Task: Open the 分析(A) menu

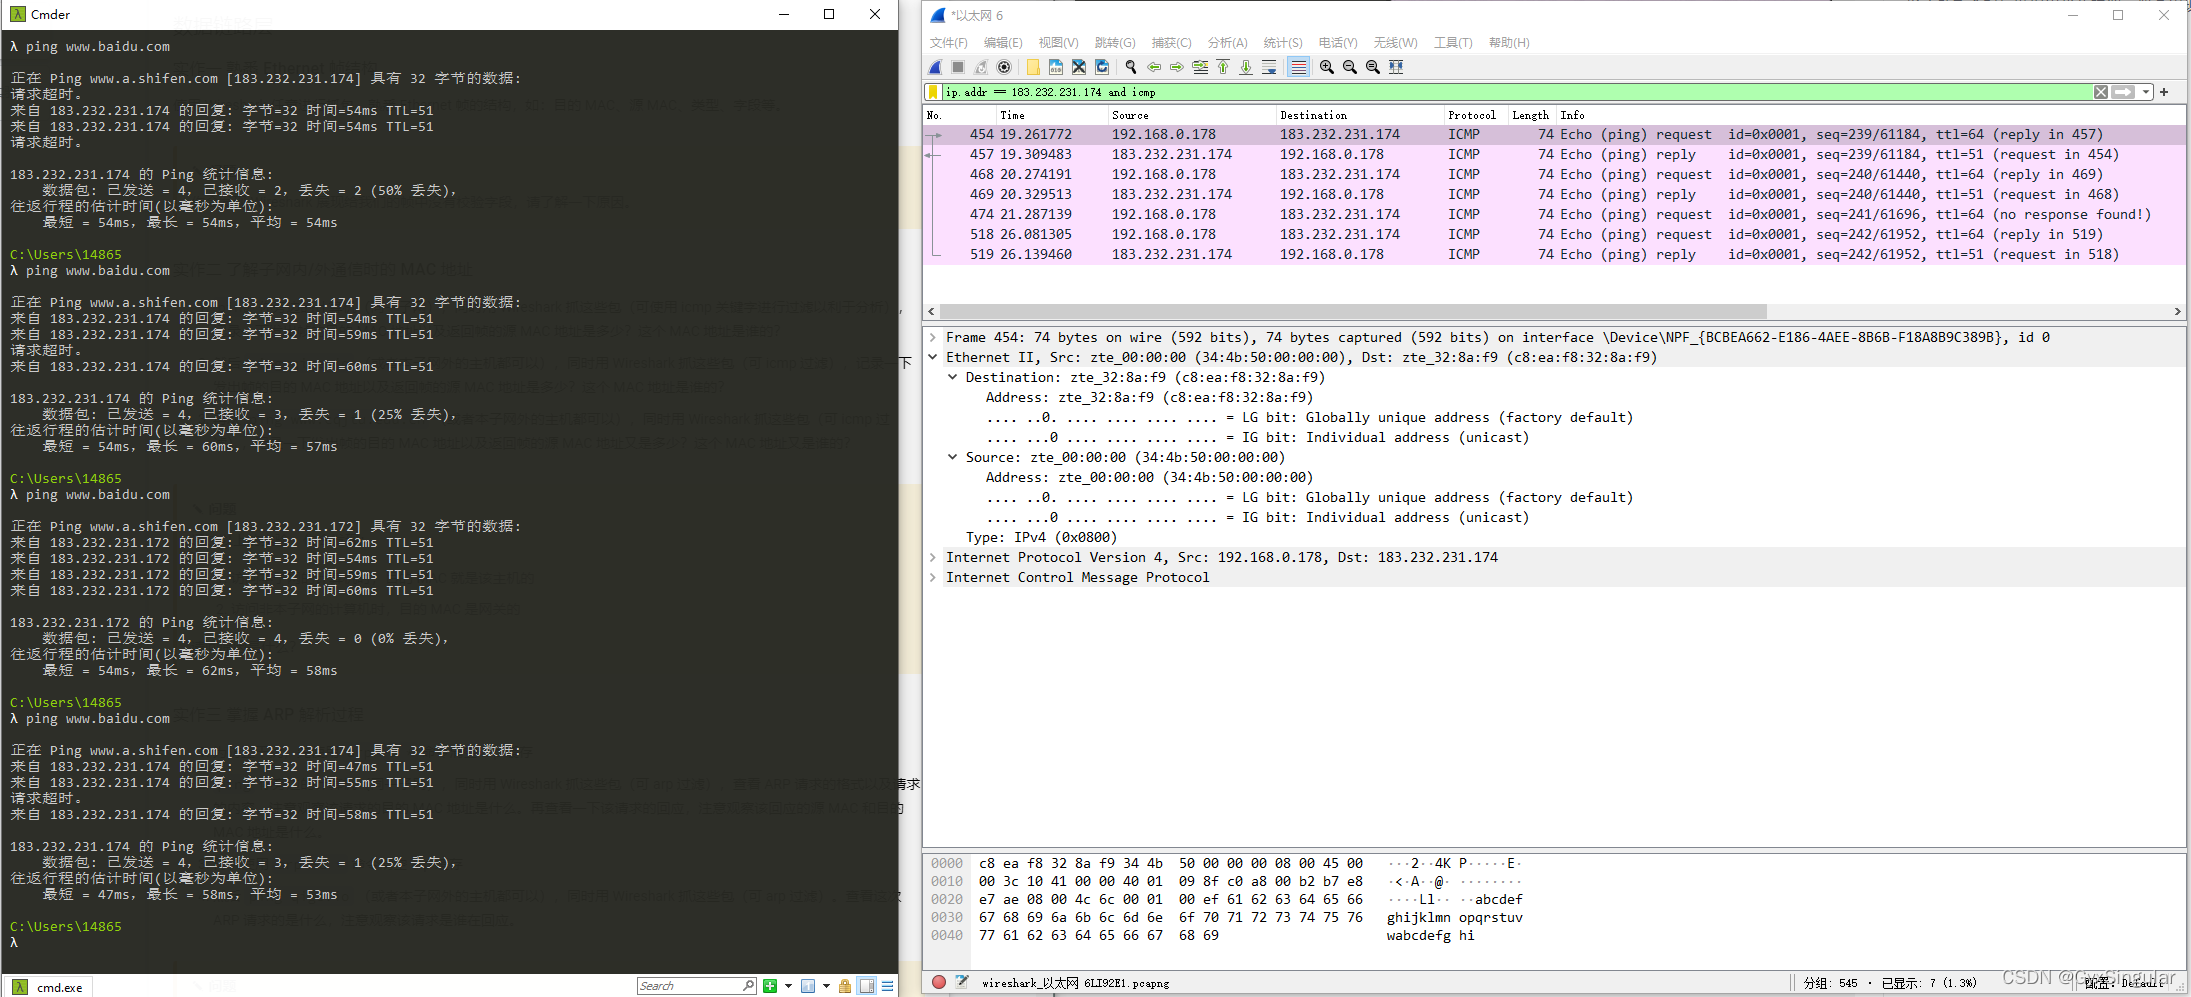Action: click(1227, 43)
